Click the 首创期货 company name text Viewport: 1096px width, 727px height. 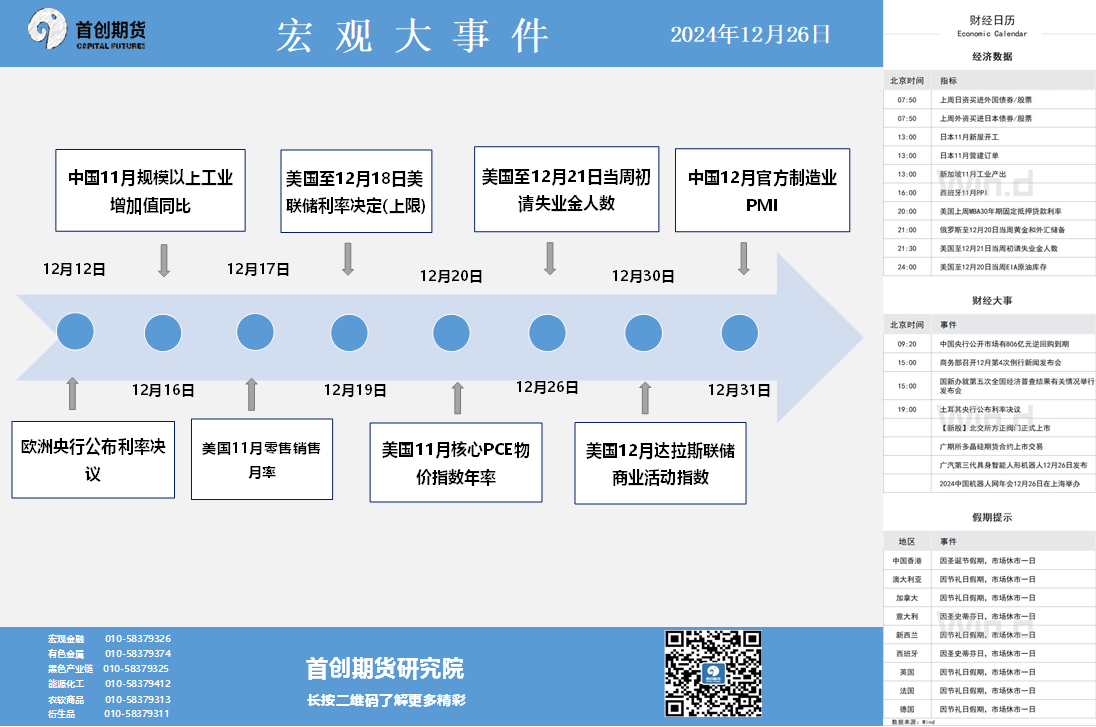coord(110,30)
